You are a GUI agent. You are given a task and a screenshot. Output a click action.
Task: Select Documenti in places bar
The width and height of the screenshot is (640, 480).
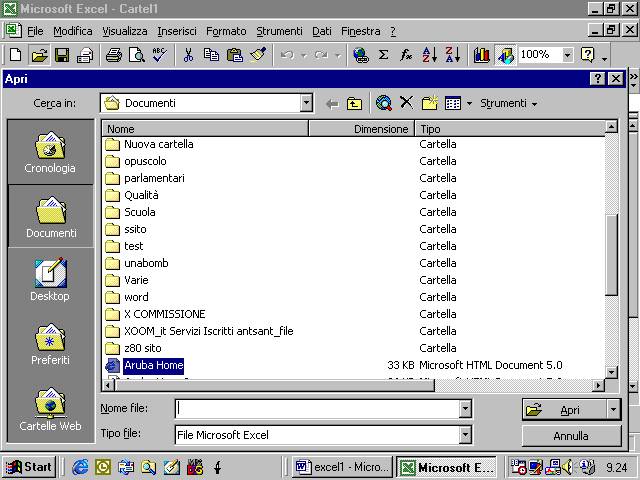tap(51, 217)
